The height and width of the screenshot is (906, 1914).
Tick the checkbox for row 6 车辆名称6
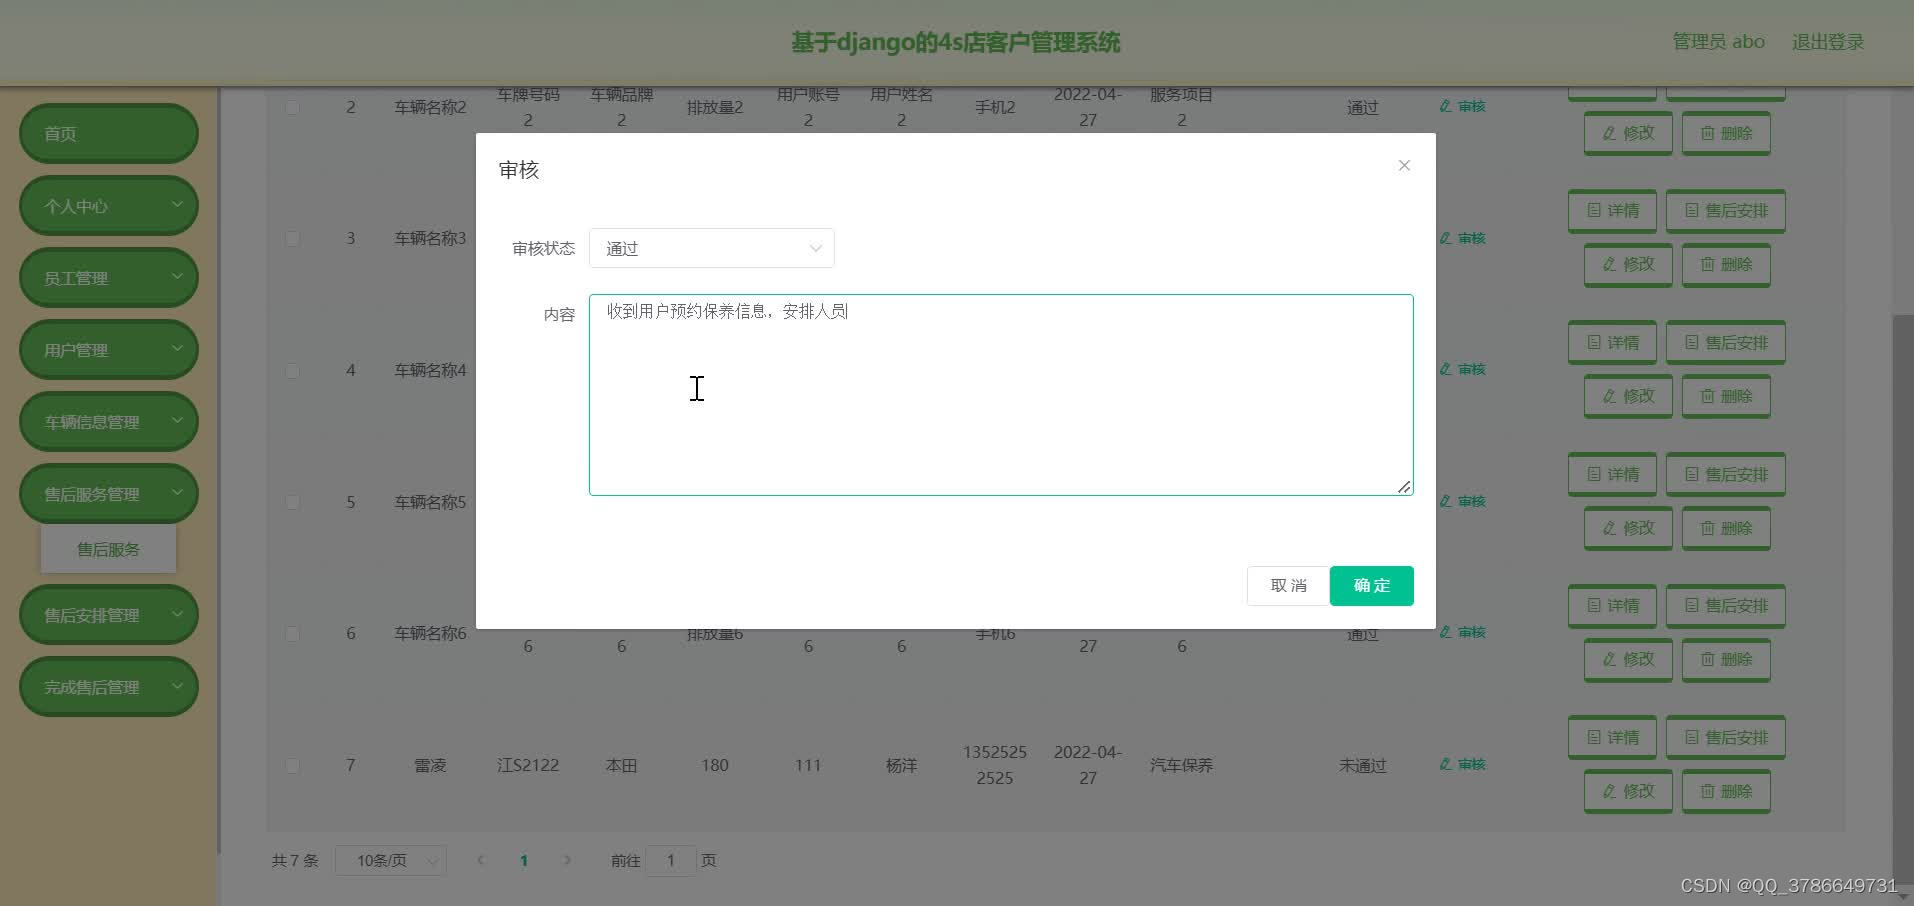[x=292, y=634]
